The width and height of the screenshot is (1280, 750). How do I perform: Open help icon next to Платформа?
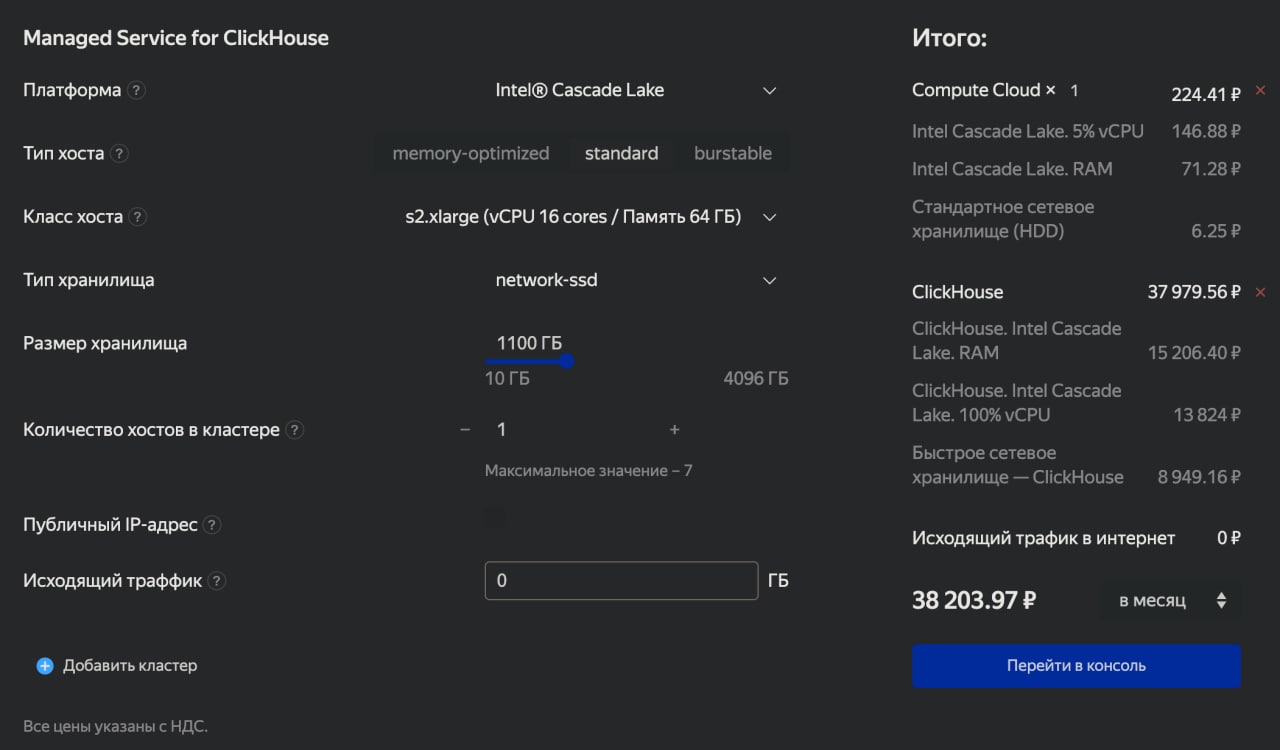click(x=137, y=90)
